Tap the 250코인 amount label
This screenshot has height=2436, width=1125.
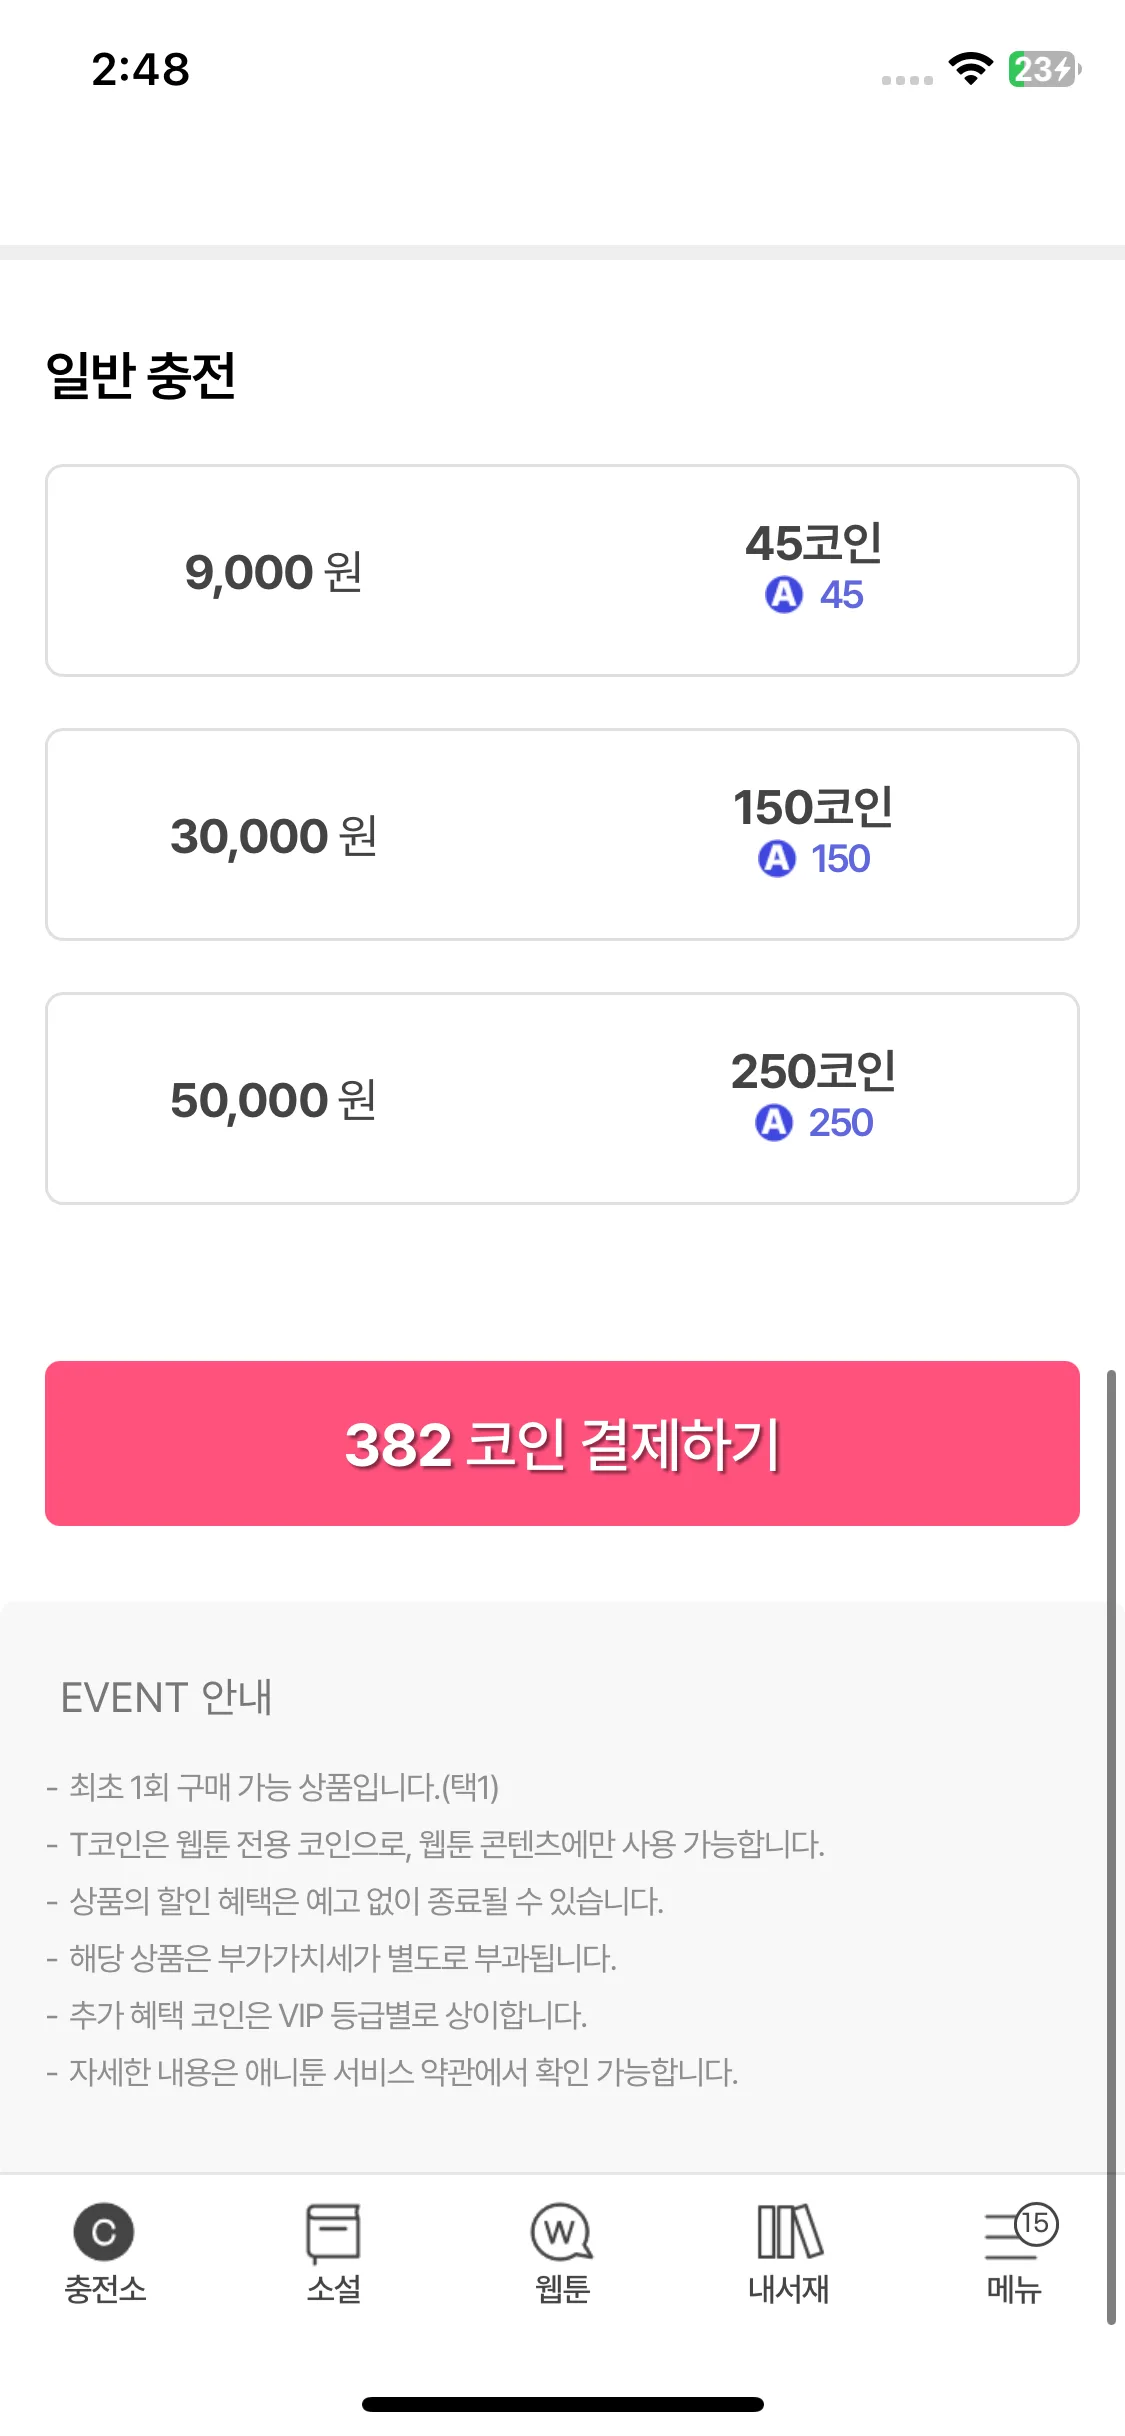[x=814, y=1071]
